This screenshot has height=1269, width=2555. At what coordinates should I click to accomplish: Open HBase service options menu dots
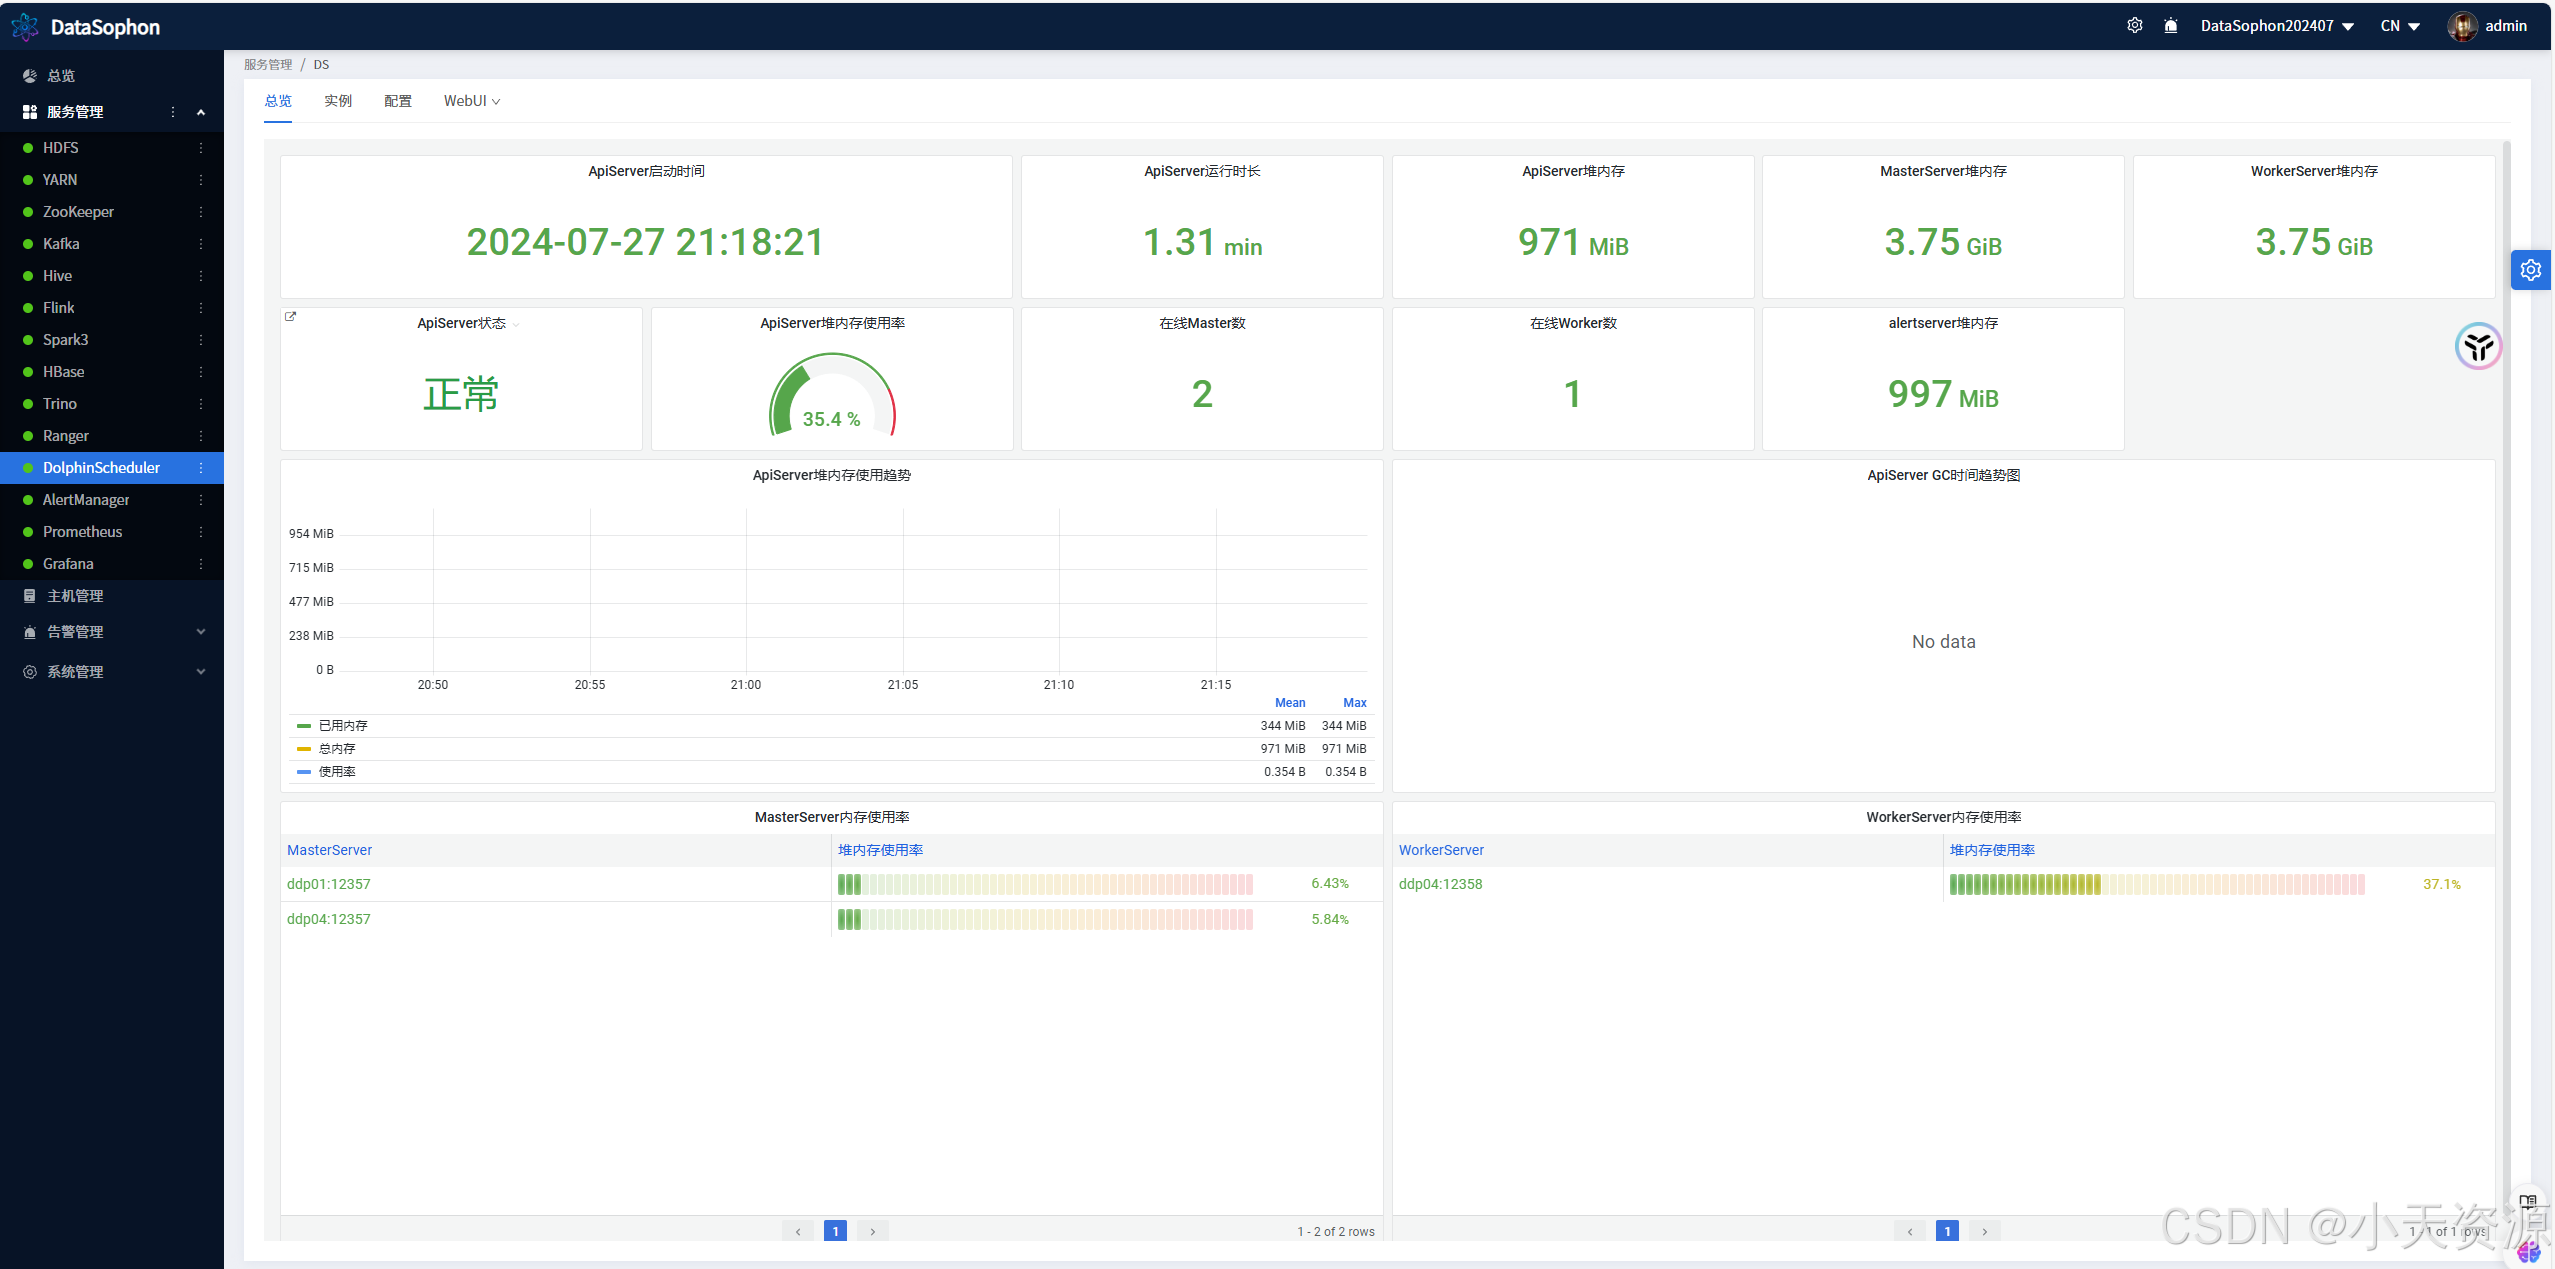(201, 372)
